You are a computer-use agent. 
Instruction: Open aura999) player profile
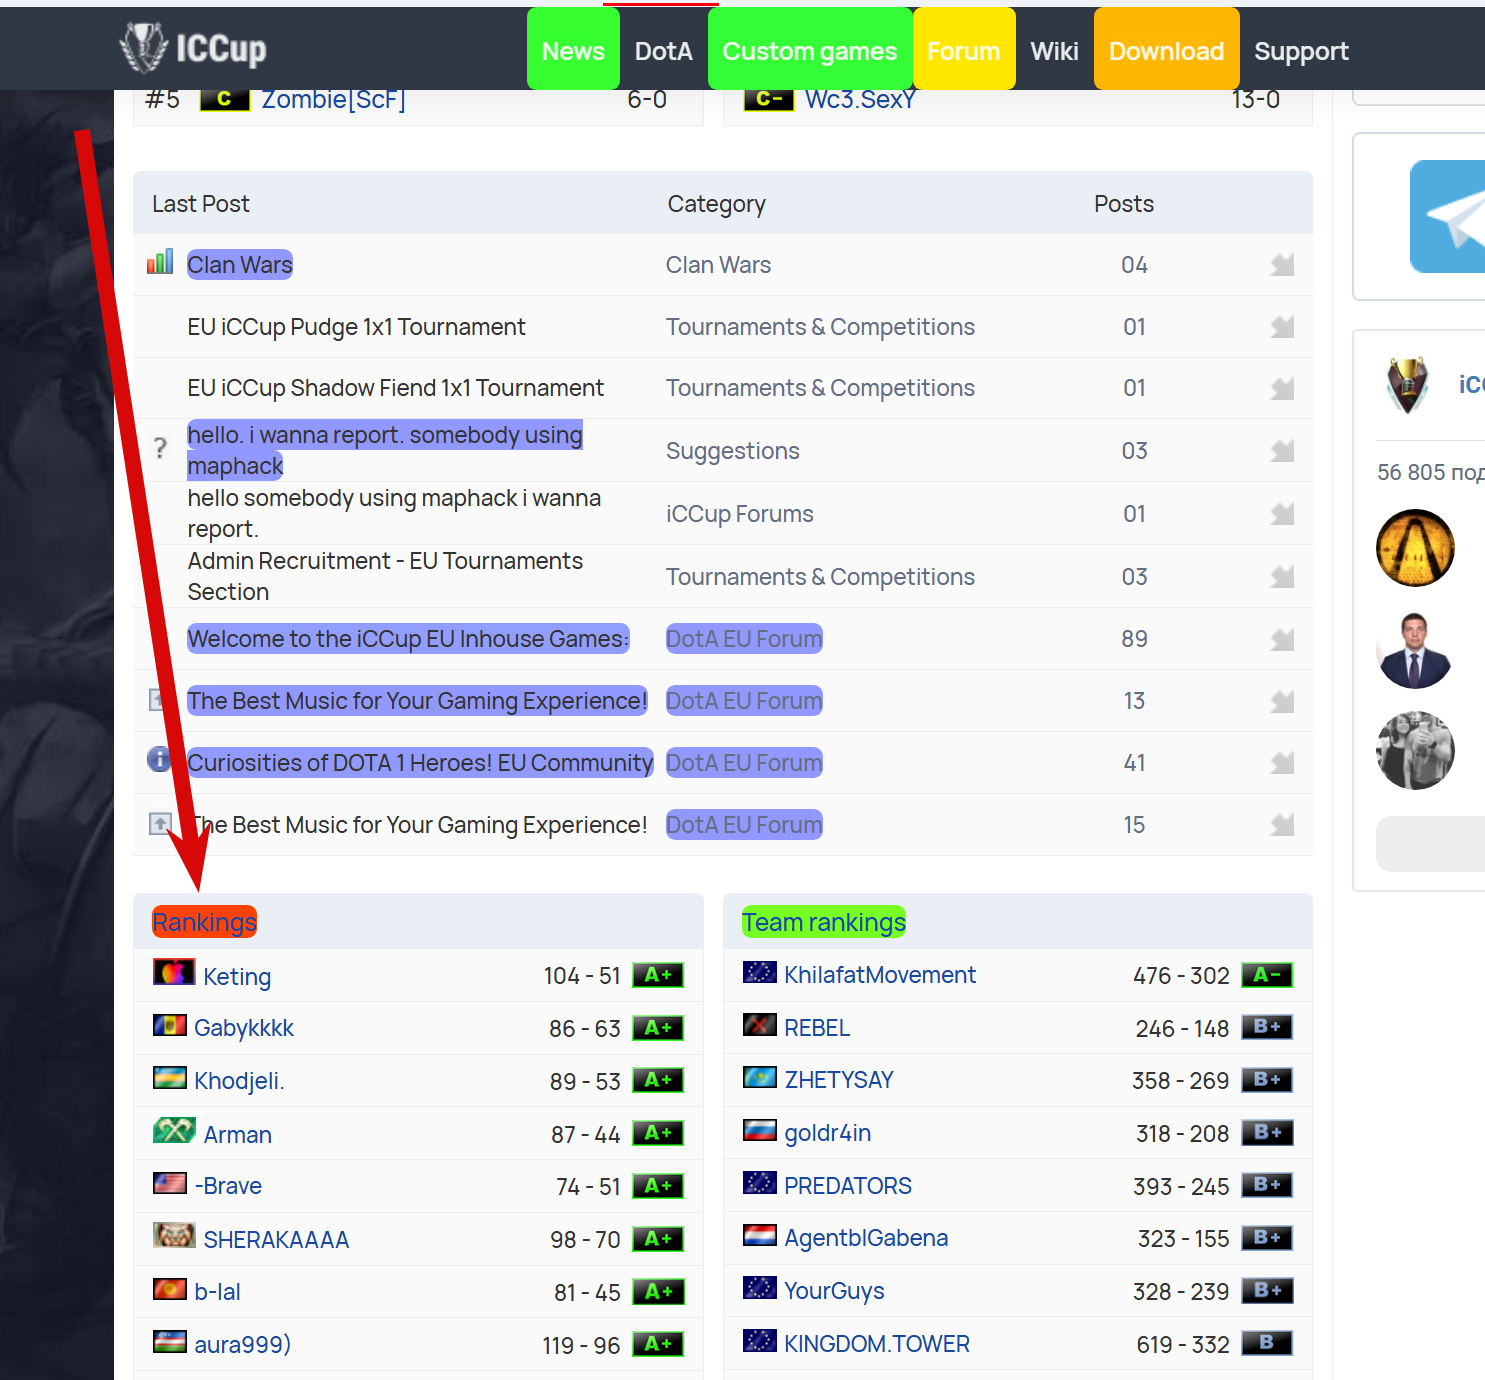point(242,1345)
